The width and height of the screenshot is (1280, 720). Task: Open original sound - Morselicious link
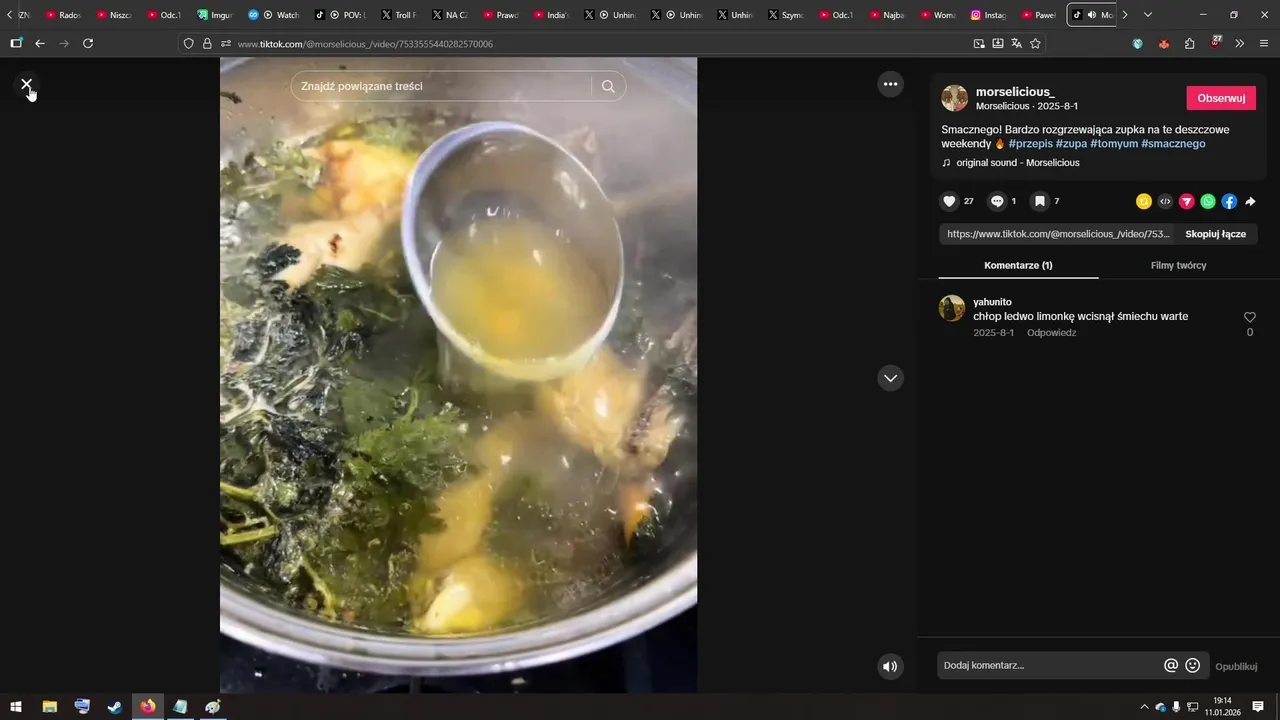point(1018,163)
